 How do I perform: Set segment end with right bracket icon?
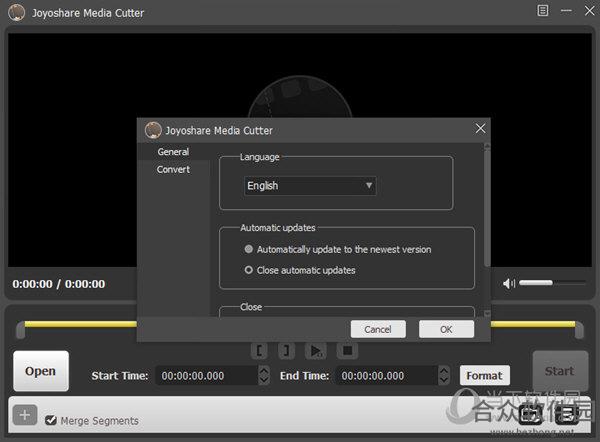[x=286, y=351]
